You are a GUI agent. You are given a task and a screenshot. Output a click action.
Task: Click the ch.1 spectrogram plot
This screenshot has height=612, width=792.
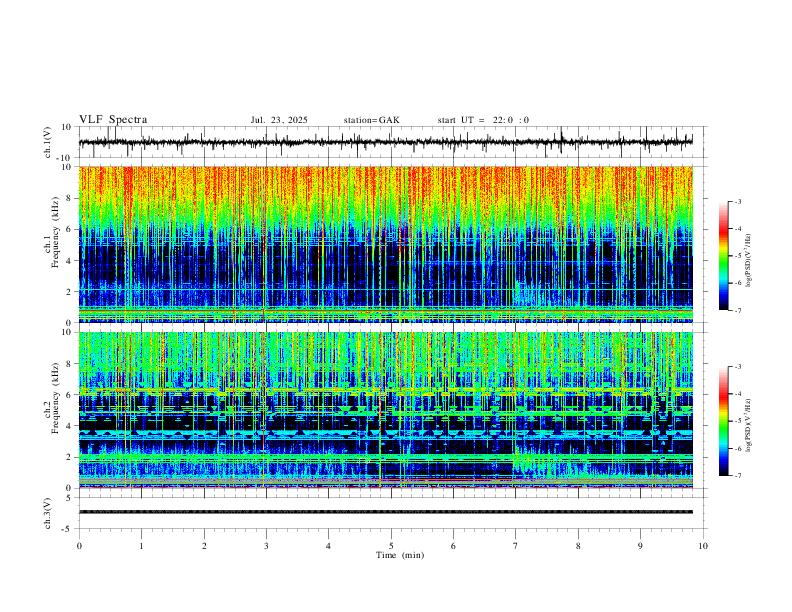pos(386,244)
